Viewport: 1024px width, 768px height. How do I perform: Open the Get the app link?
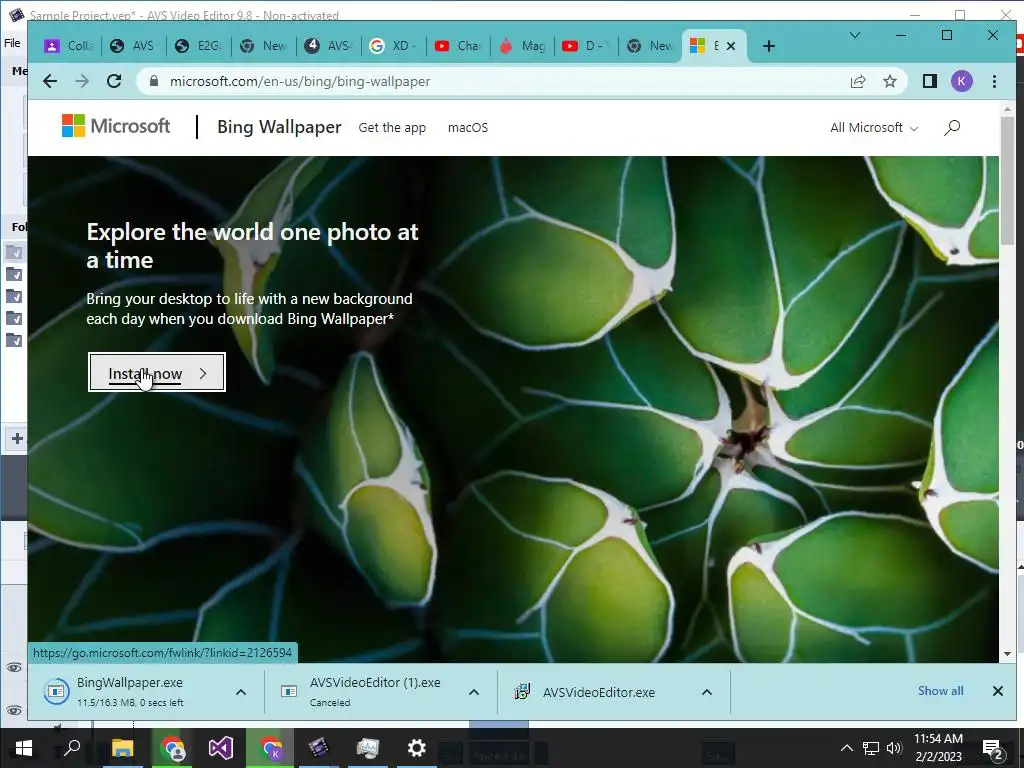392,128
